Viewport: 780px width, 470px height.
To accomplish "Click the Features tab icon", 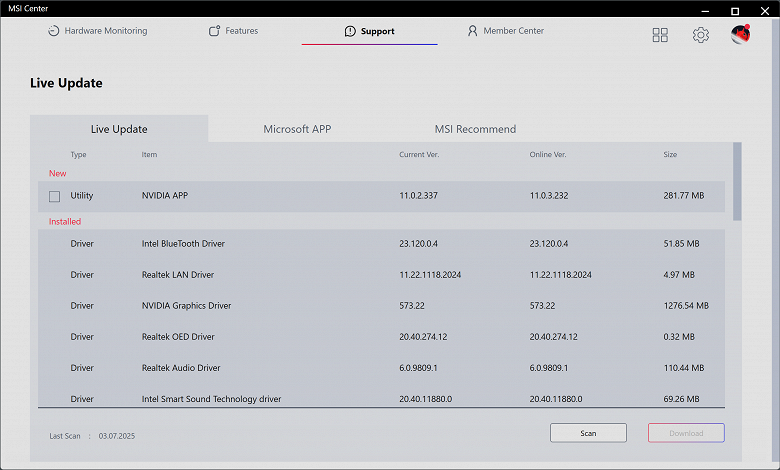I will (214, 31).
